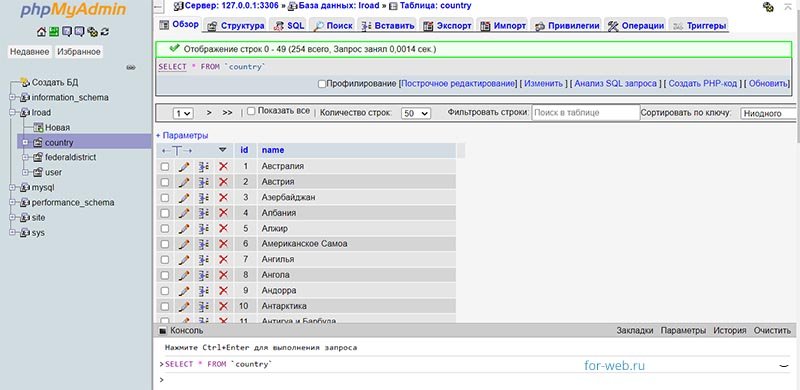Image resolution: width=800 pixels, height=390 pixels.
Task: Select the checkbox for row Ангилья
Action: point(165,259)
